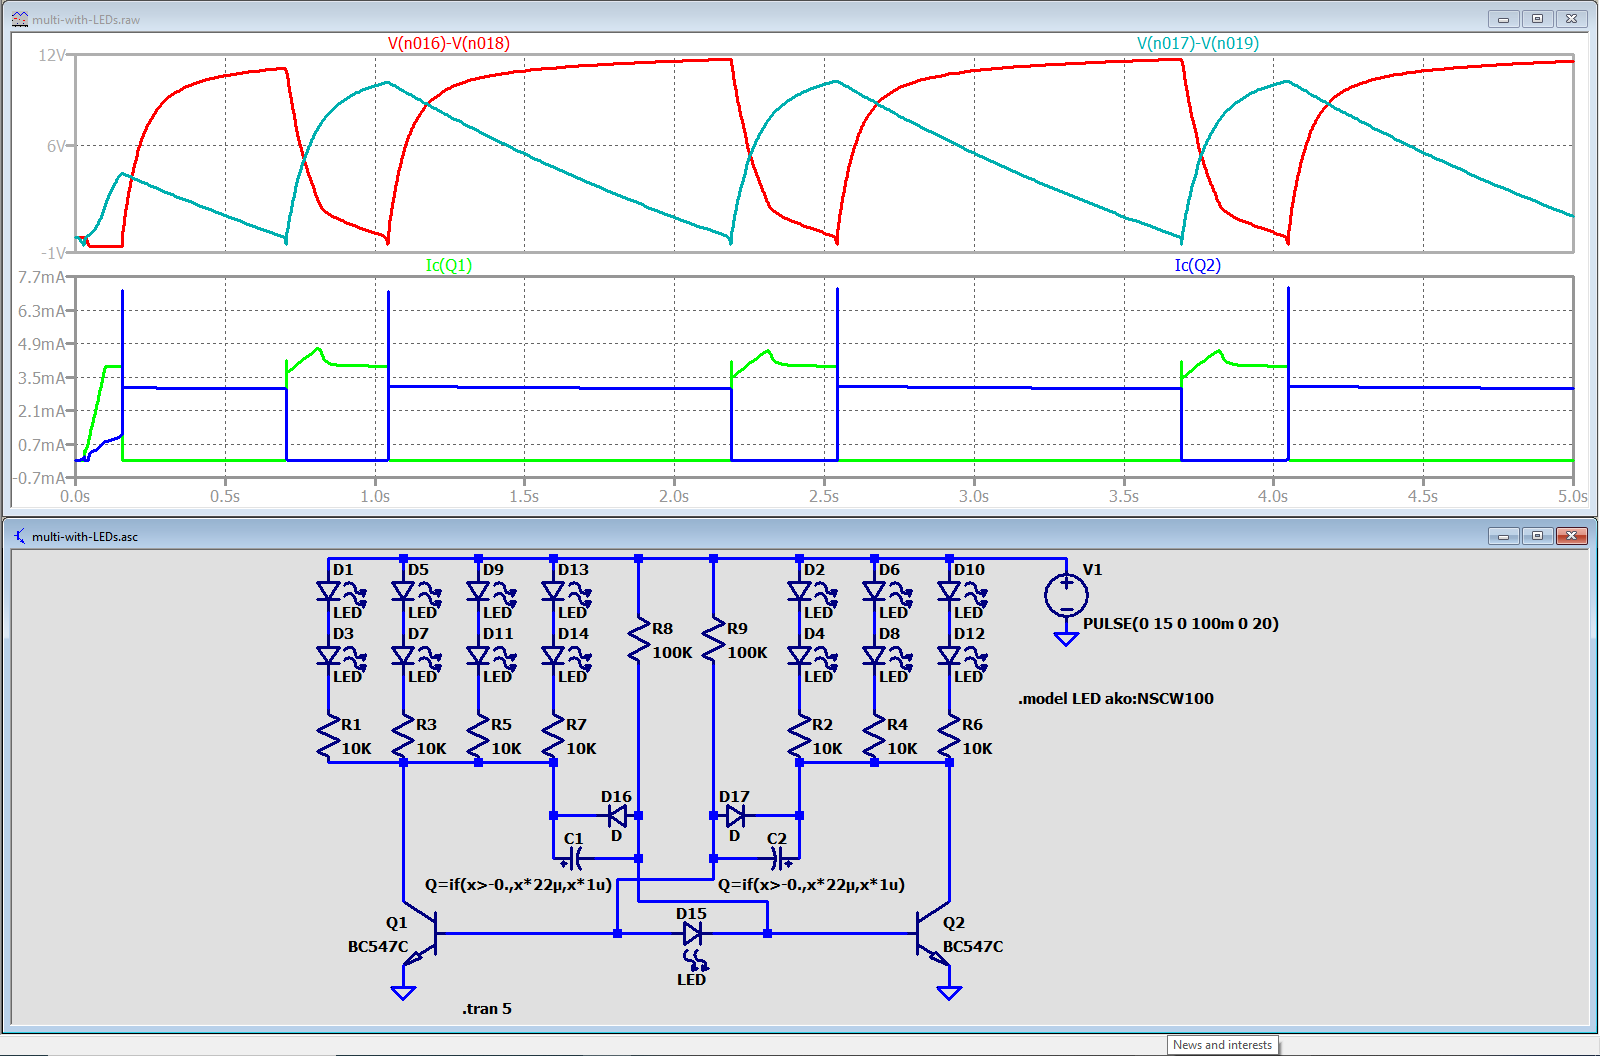Click the .tran 5 simulation directive
The image size is (1600, 1056).
coord(487,1008)
